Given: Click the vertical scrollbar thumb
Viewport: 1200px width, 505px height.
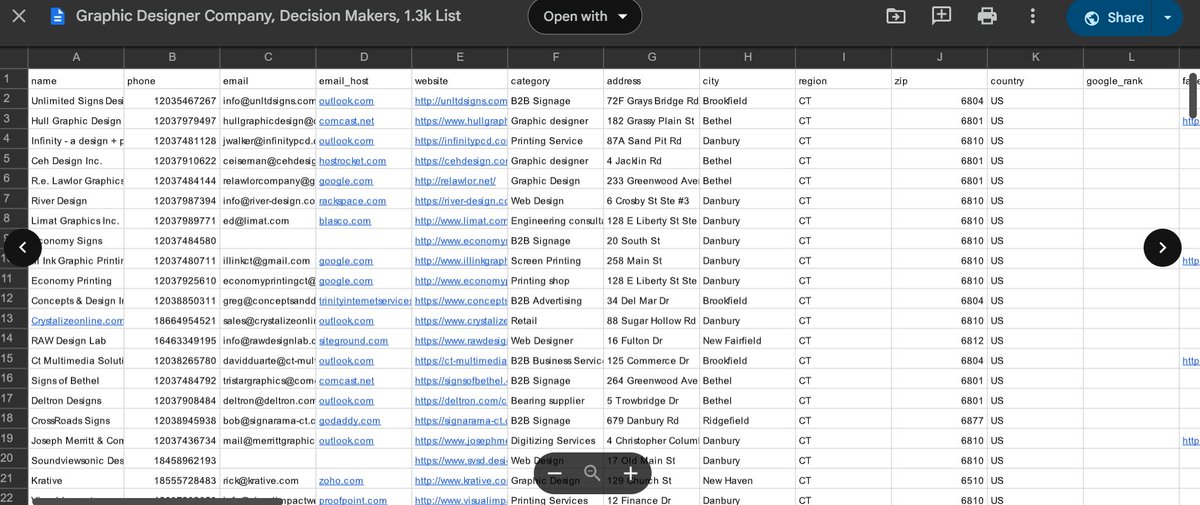Looking at the screenshot, I should click(x=1193, y=98).
